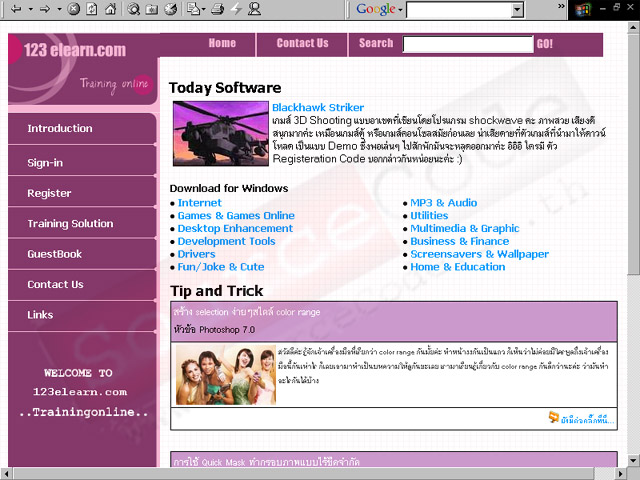Expand the Google search box dropdown

(518, 10)
